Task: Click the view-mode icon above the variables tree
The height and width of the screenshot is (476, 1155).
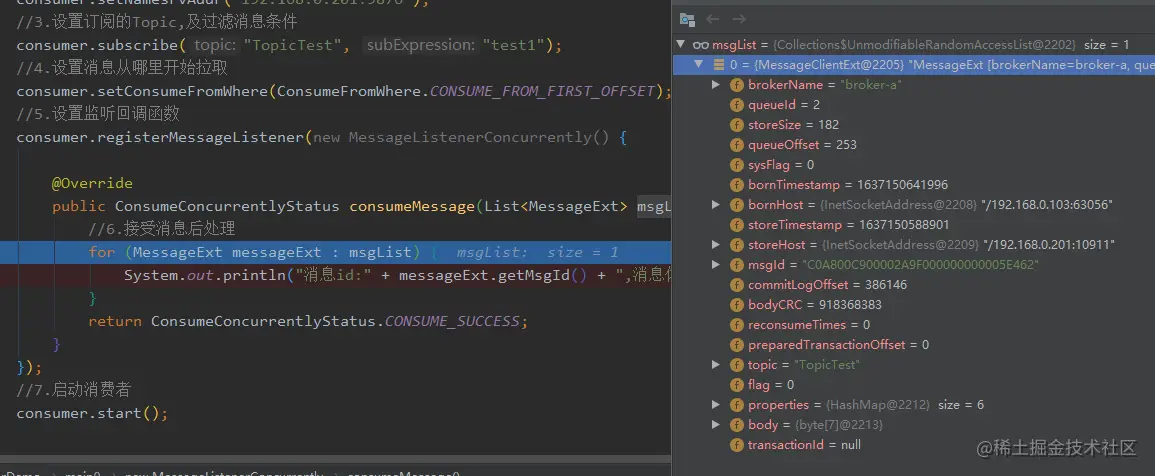Action: point(687,20)
